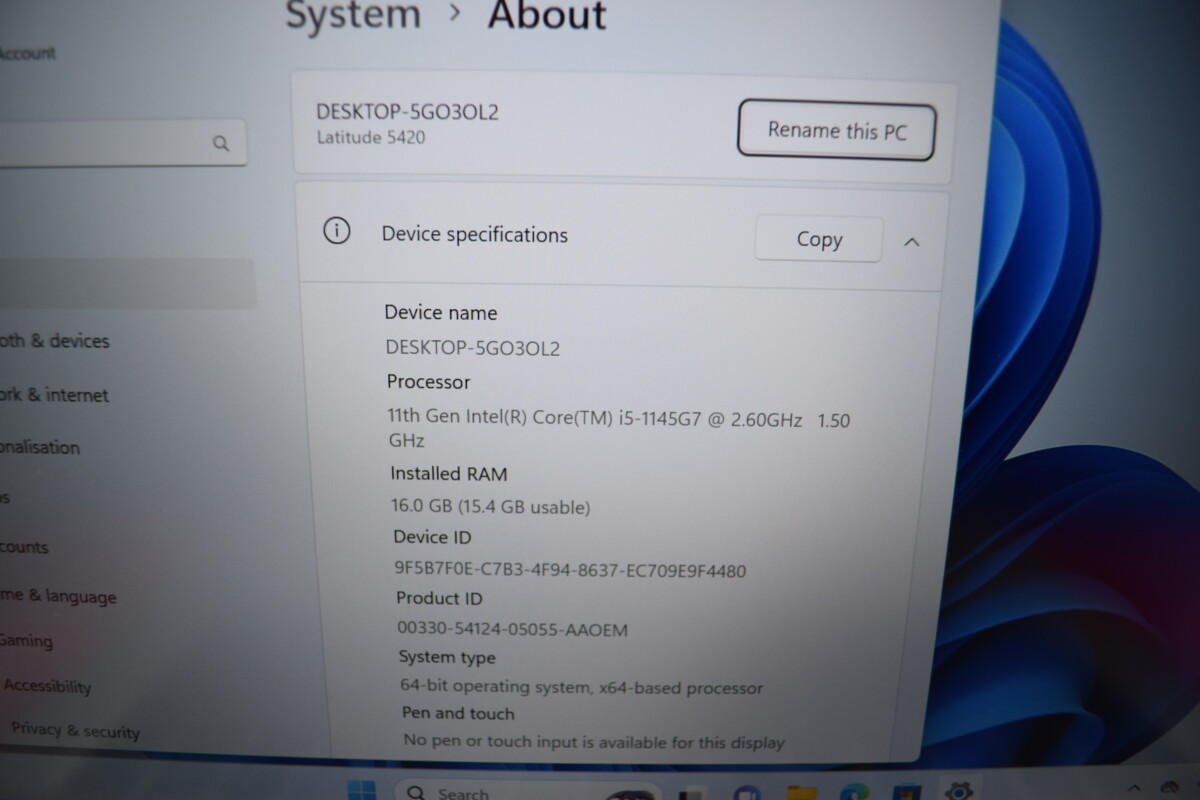Click the System type label
This screenshot has height=800, width=1200.
coord(447,657)
